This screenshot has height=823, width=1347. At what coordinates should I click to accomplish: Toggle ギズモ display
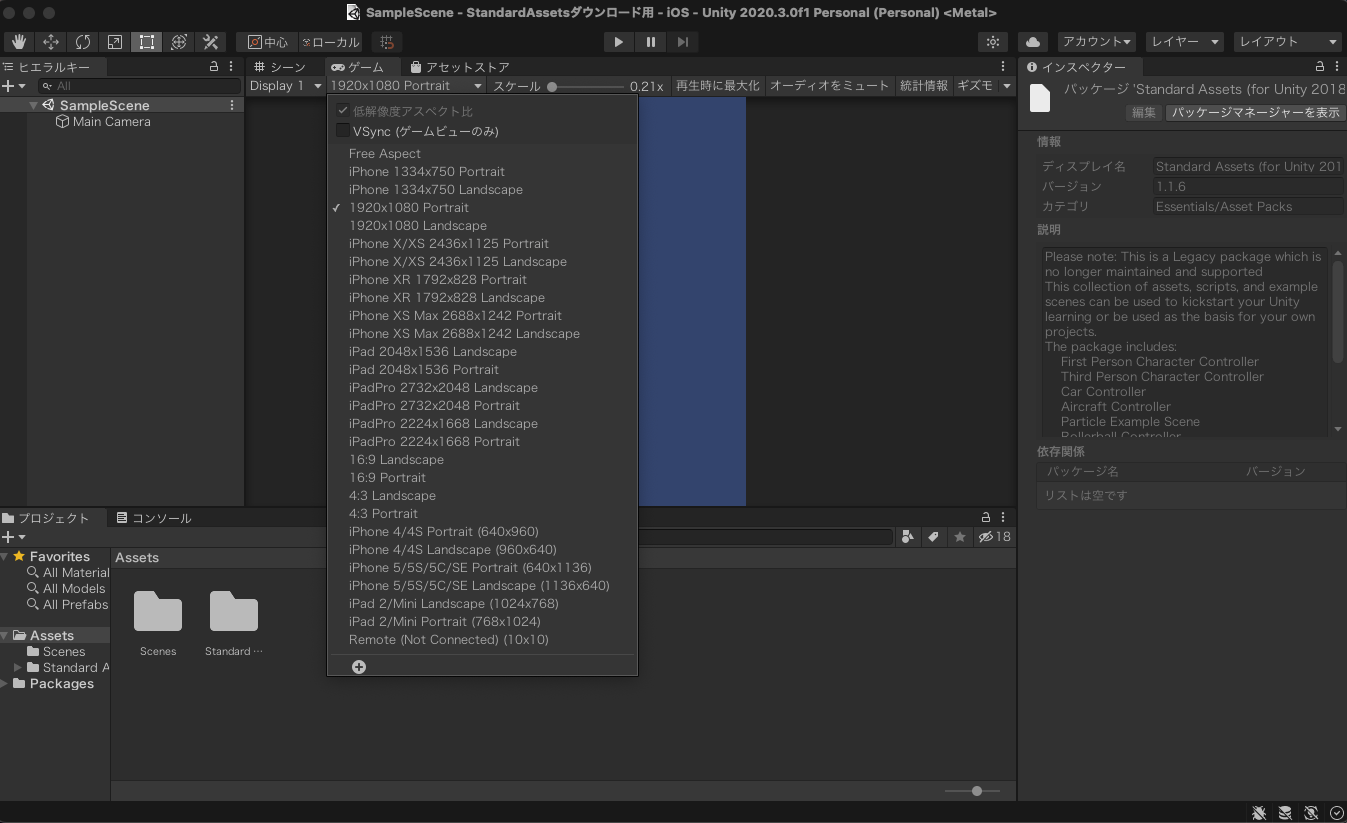(975, 86)
